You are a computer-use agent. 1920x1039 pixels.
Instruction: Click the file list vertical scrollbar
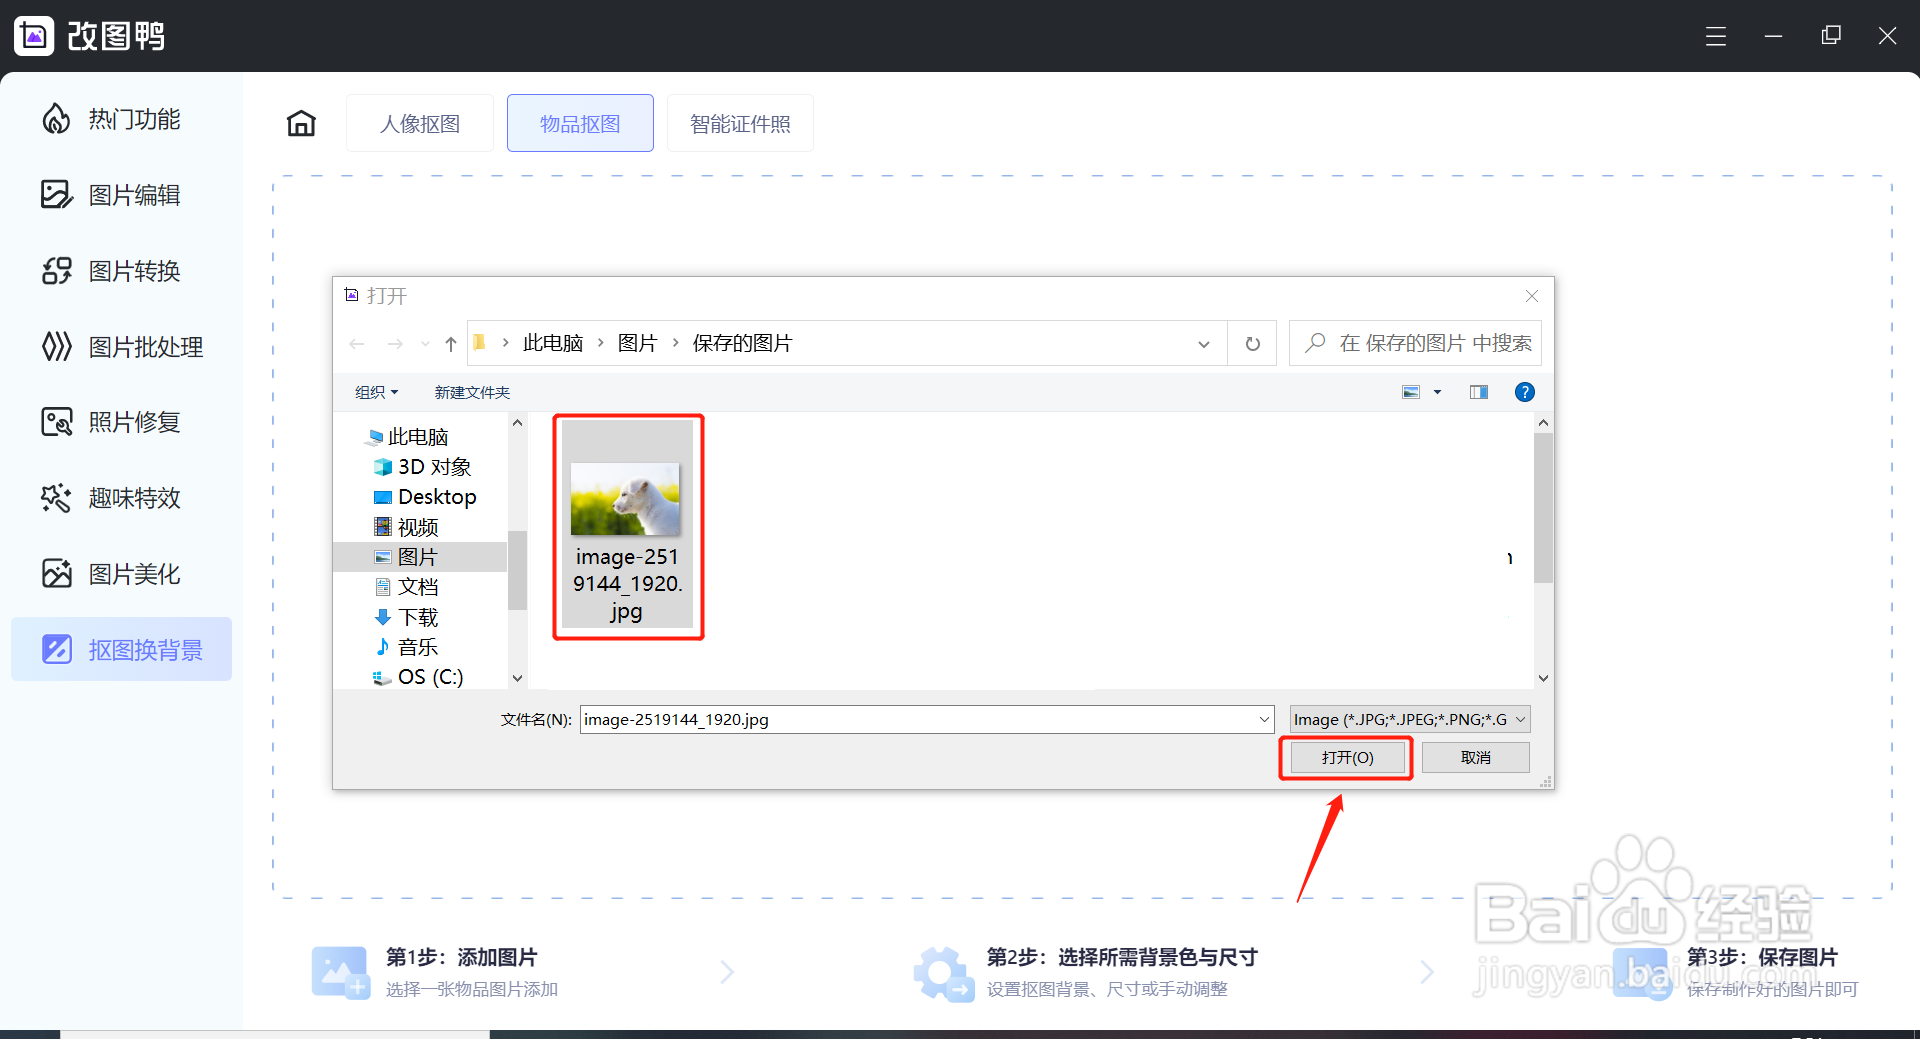pyautogui.click(x=1543, y=508)
